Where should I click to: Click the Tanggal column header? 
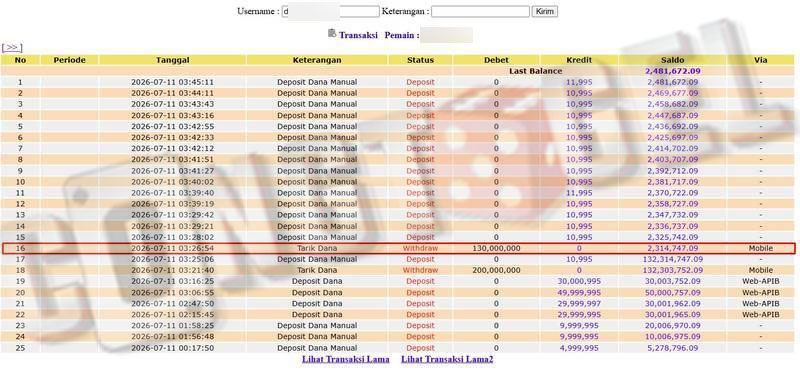(172, 60)
